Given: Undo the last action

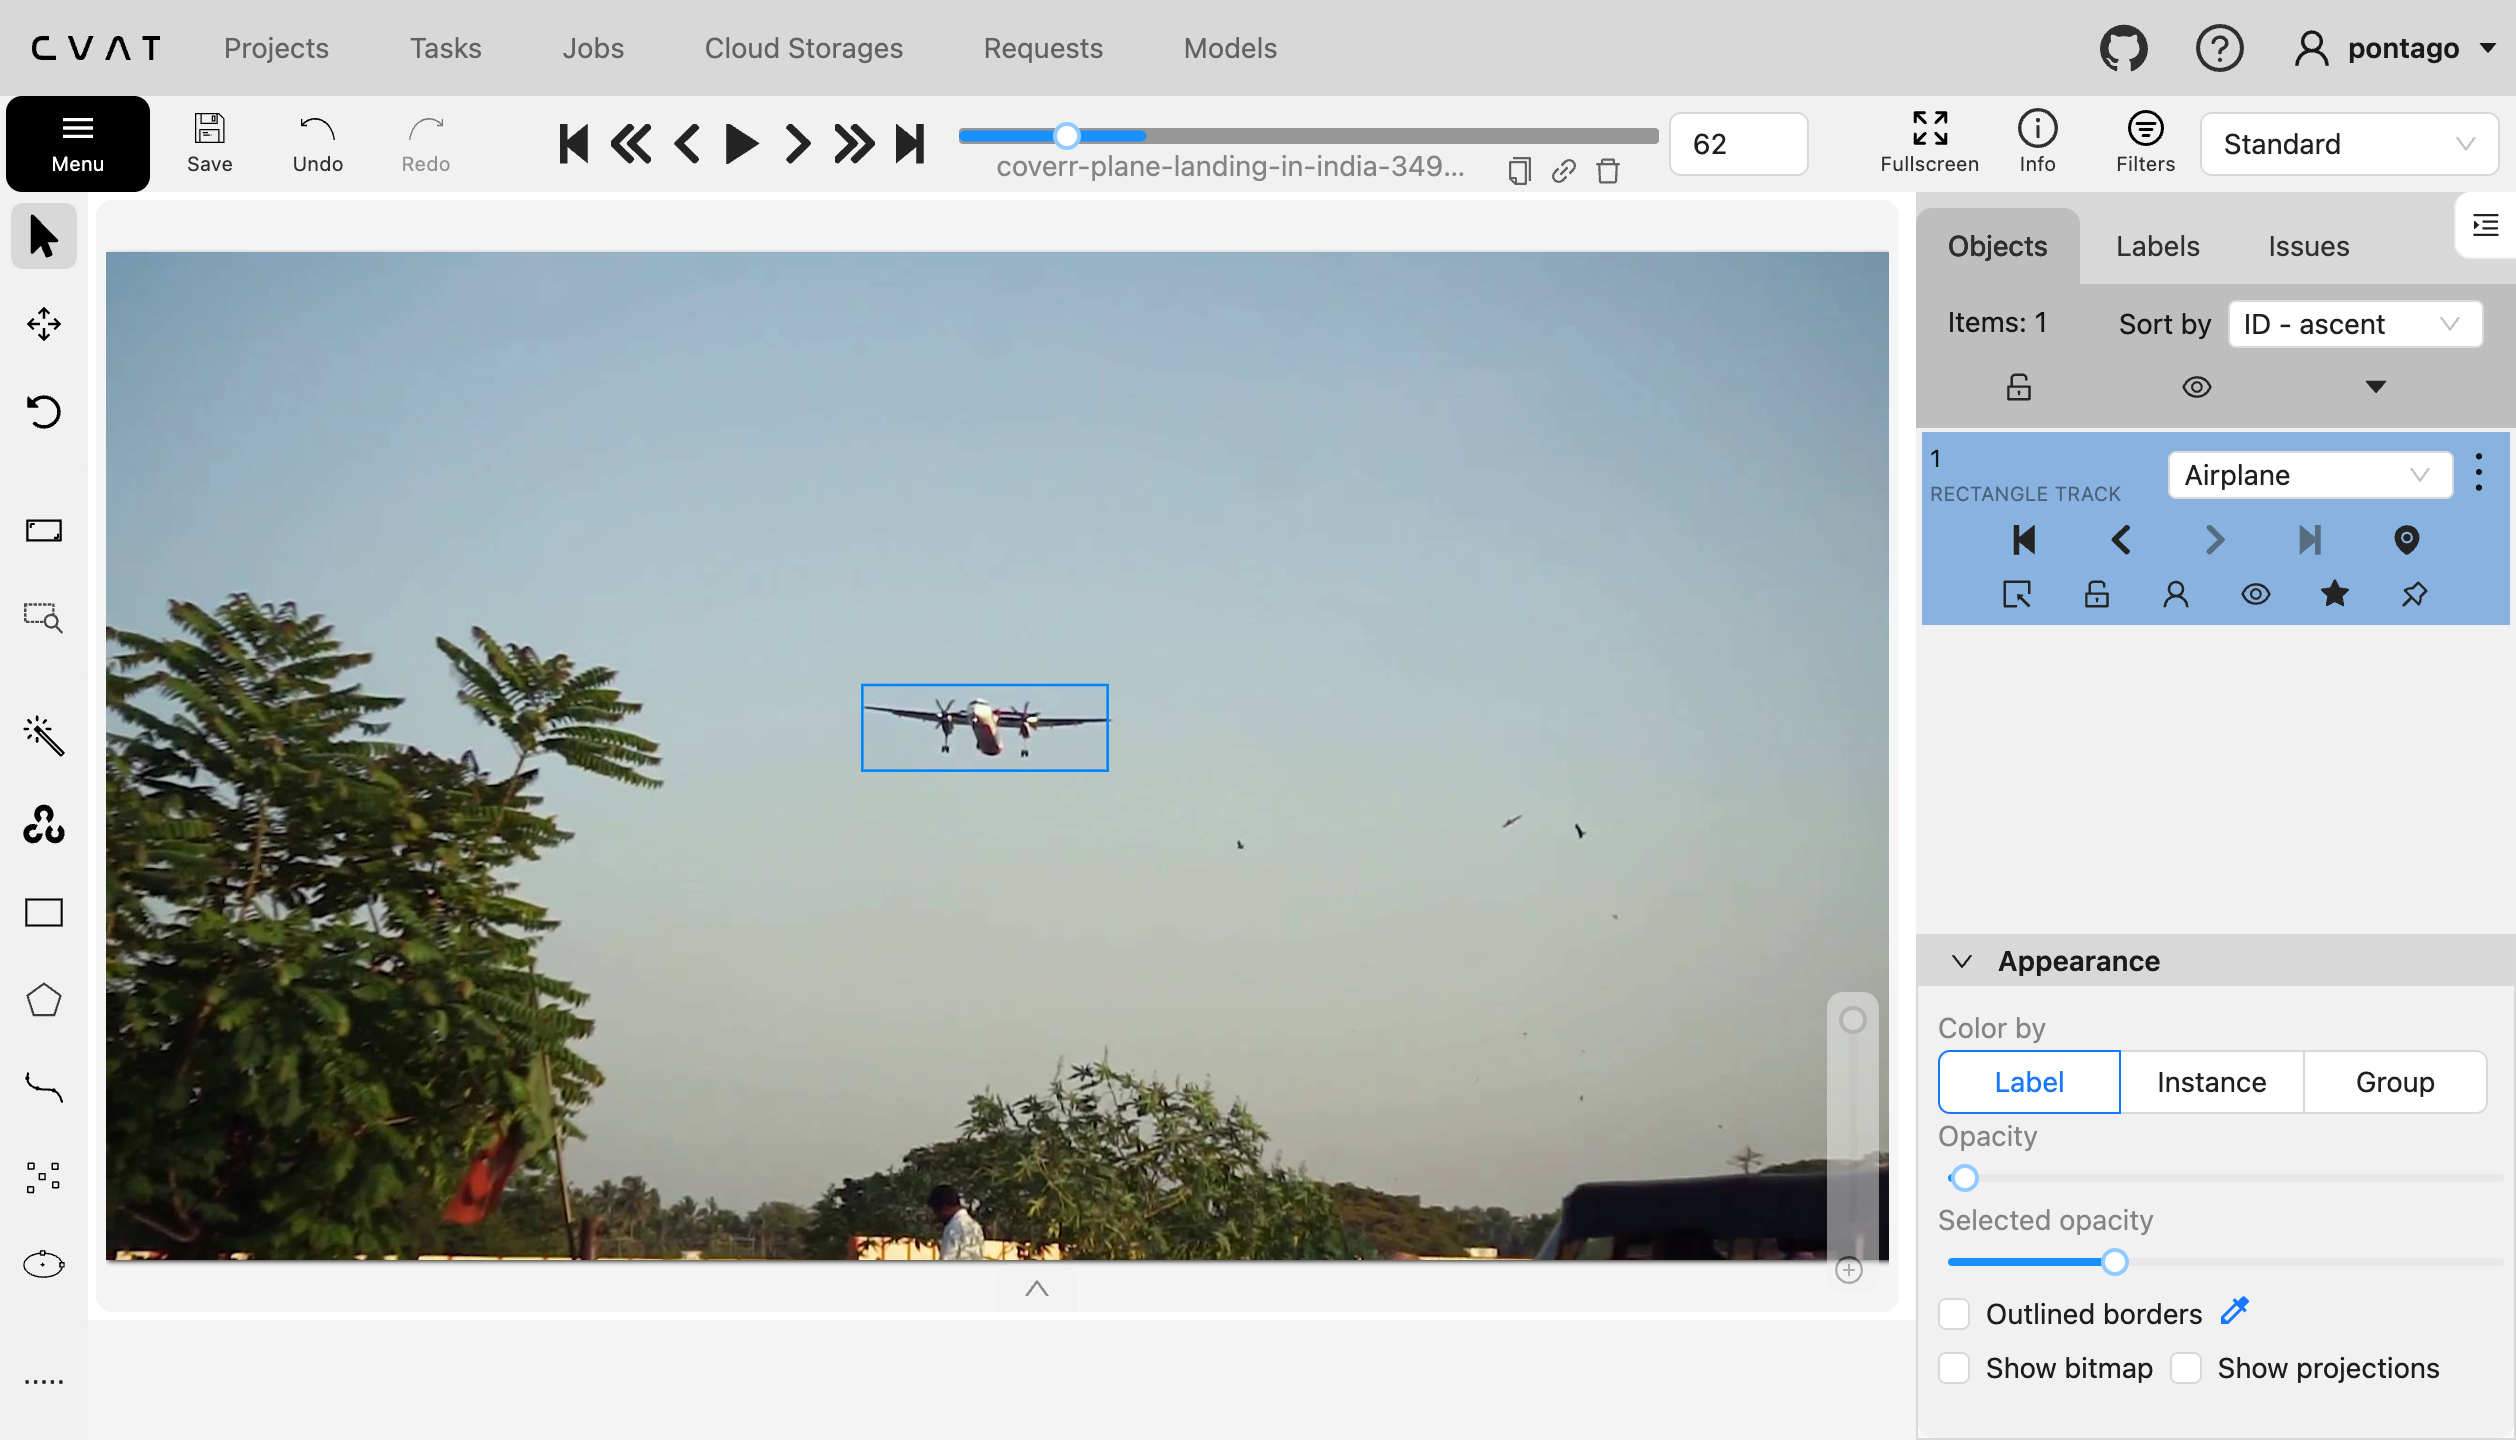Looking at the screenshot, I should tap(317, 143).
